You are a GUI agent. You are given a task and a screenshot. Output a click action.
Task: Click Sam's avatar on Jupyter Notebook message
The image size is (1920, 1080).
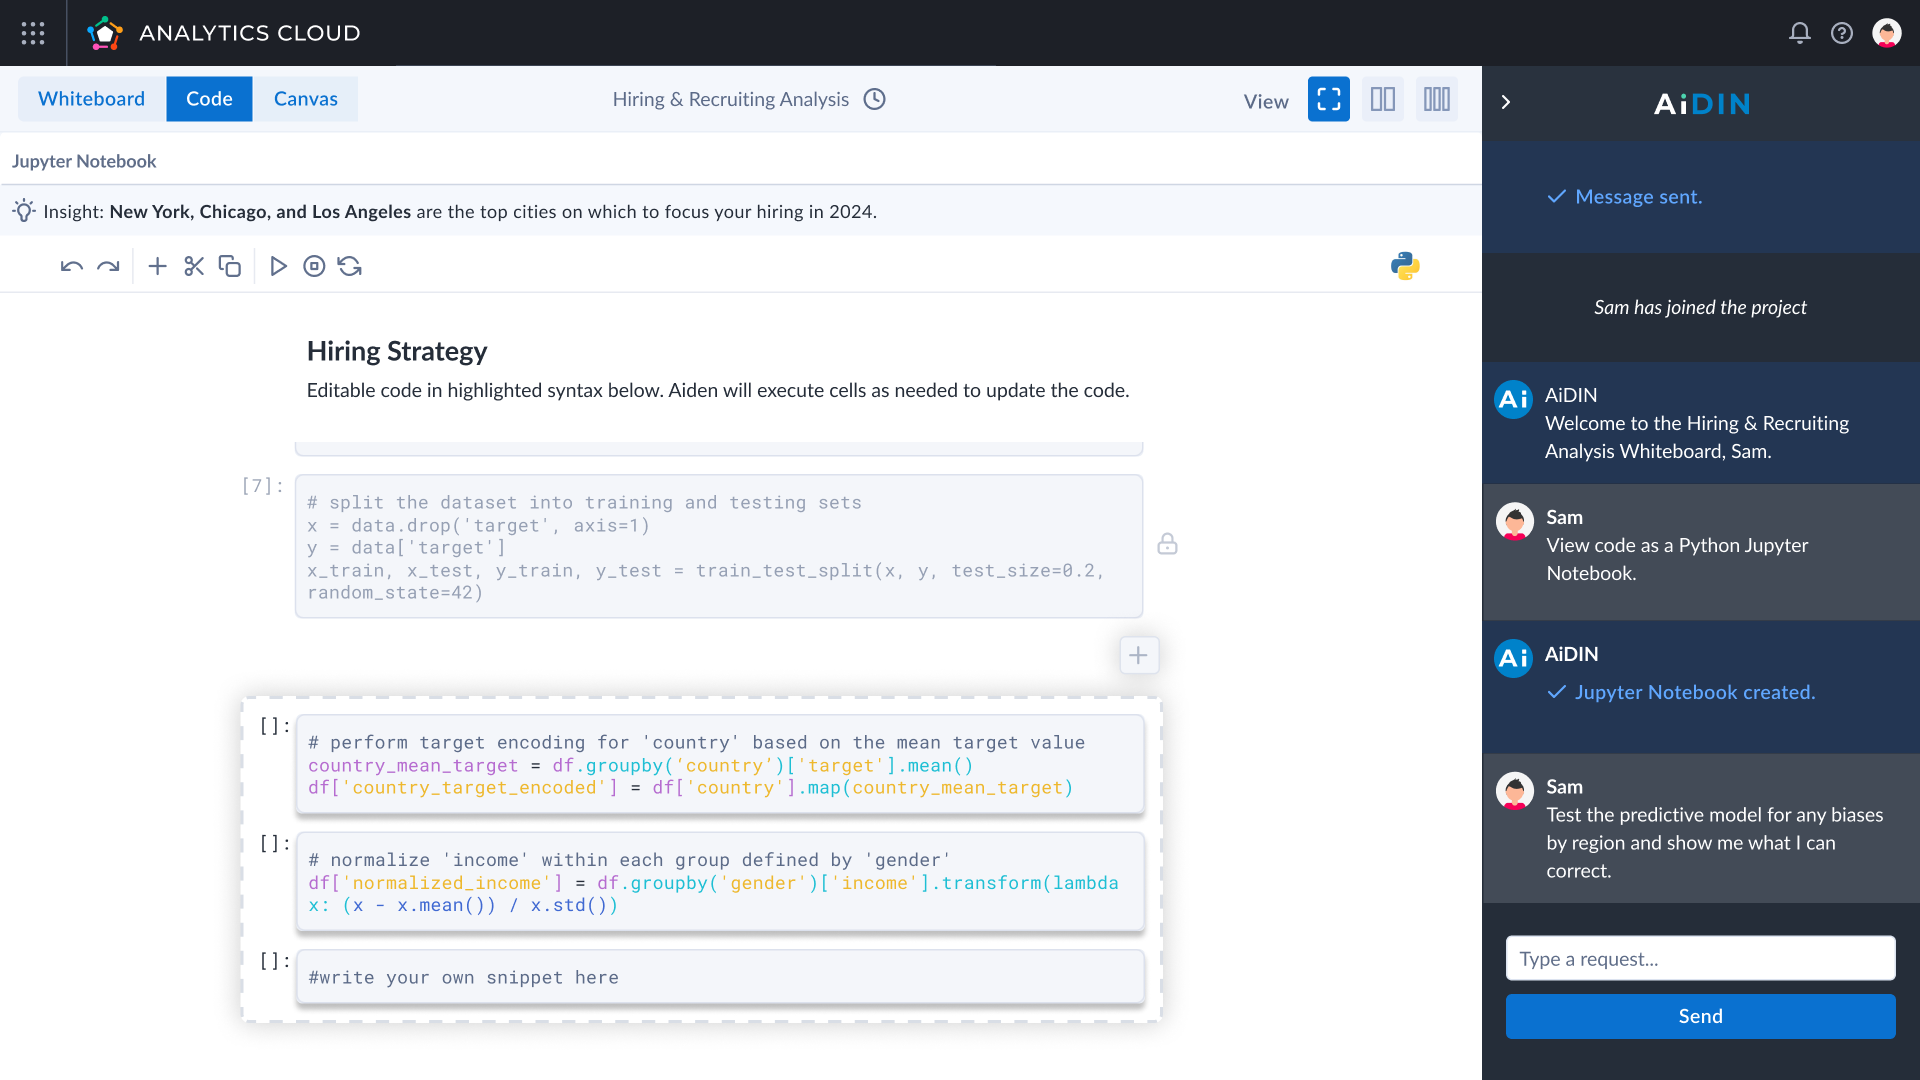pyautogui.click(x=1514, y=521)
